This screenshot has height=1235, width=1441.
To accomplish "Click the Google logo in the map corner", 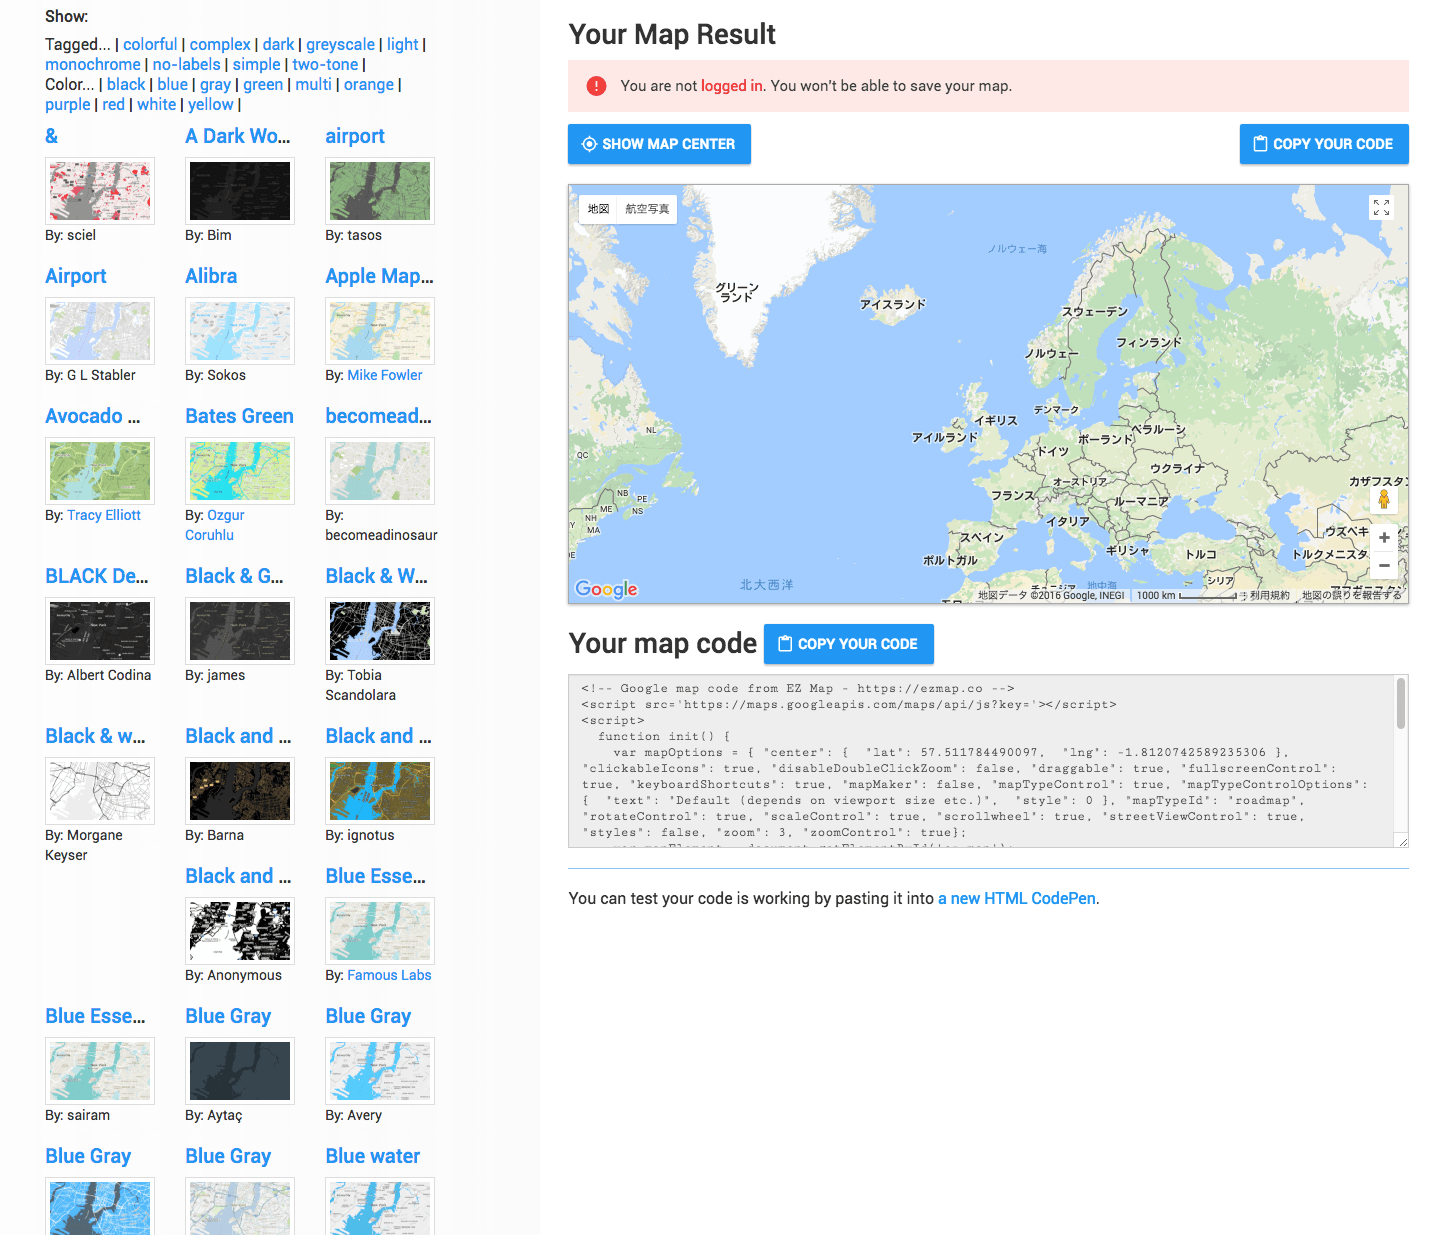I will pos(606,589).
